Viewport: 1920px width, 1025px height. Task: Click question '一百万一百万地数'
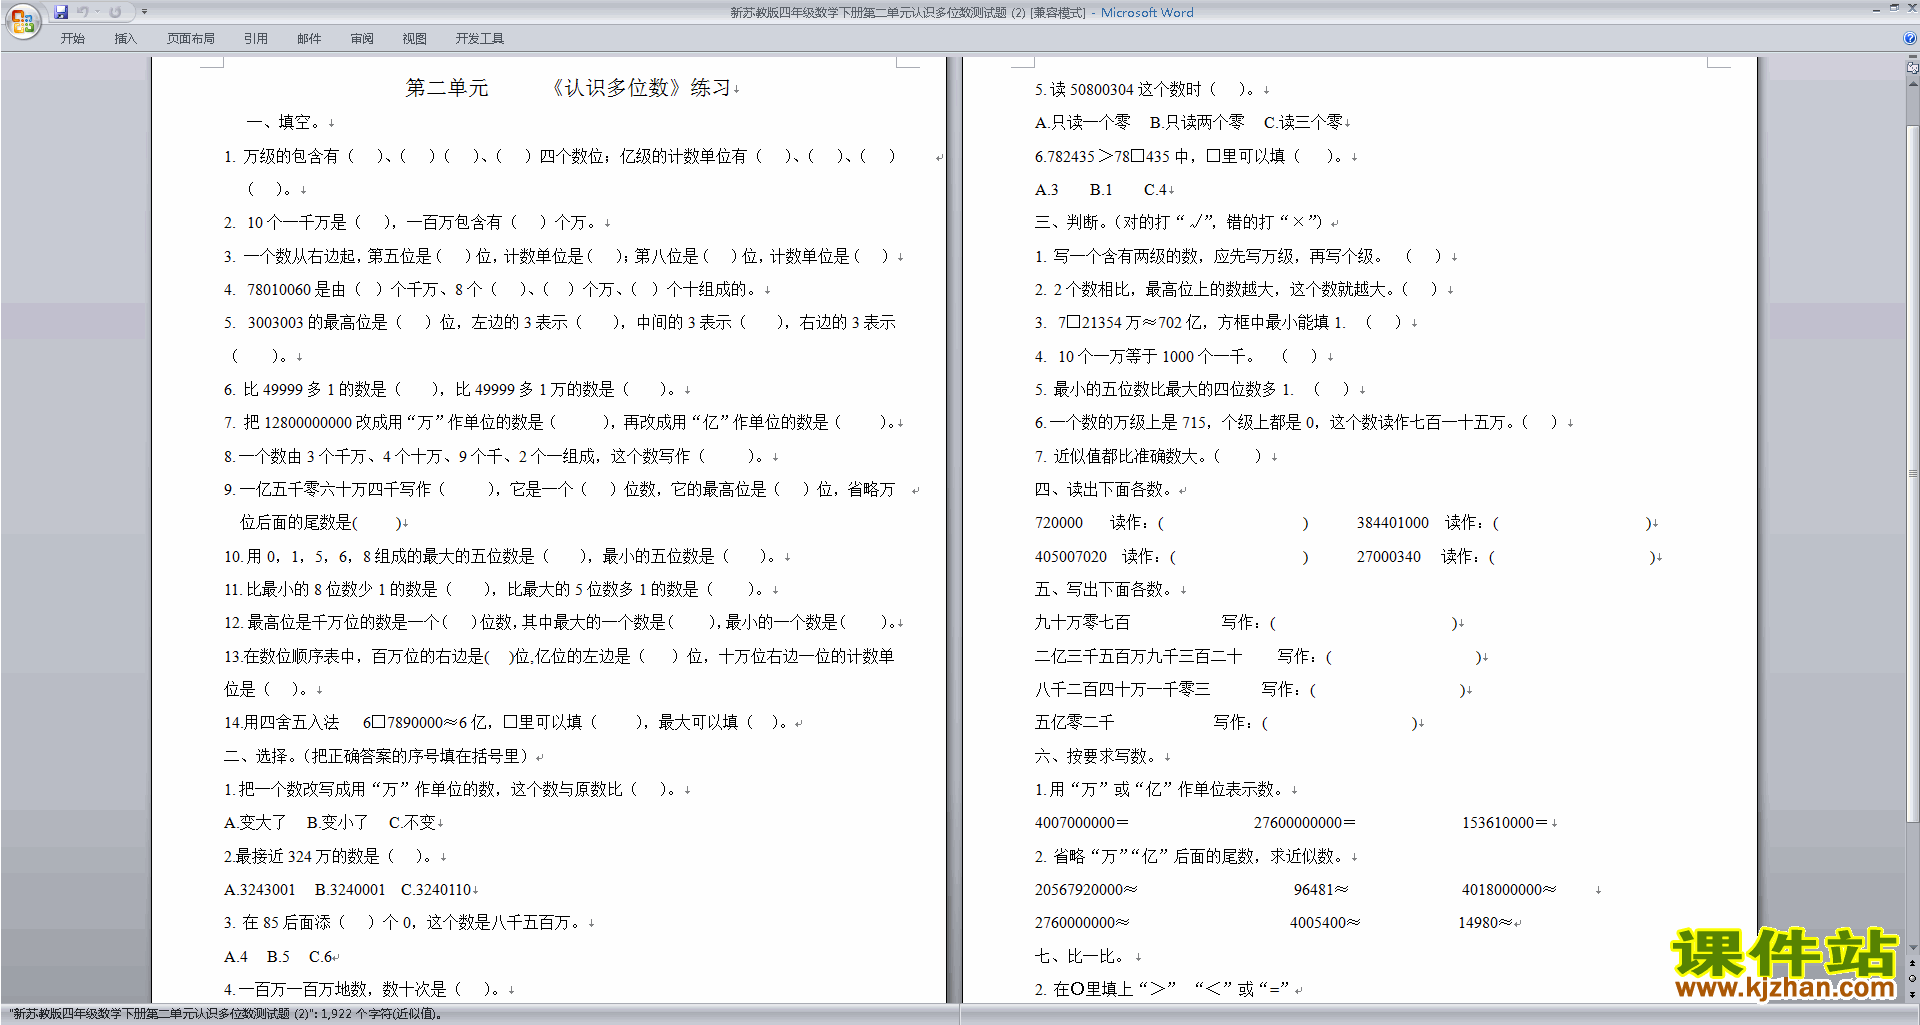tap(363, 989)
